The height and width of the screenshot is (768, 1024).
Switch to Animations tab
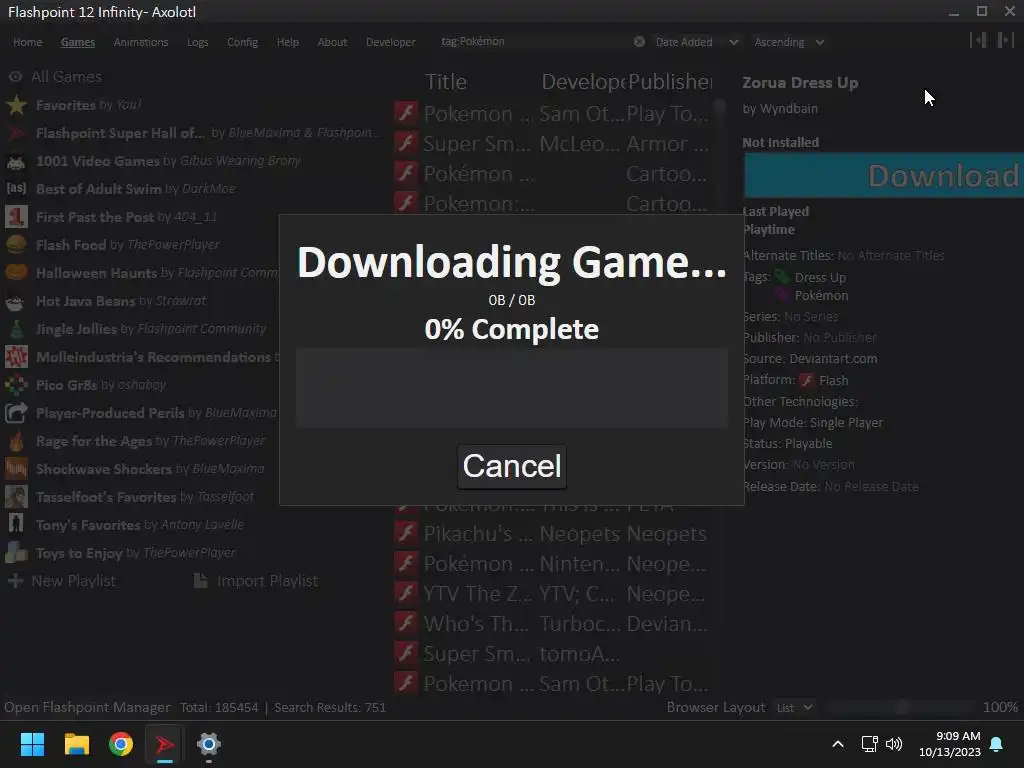point(141,42)
